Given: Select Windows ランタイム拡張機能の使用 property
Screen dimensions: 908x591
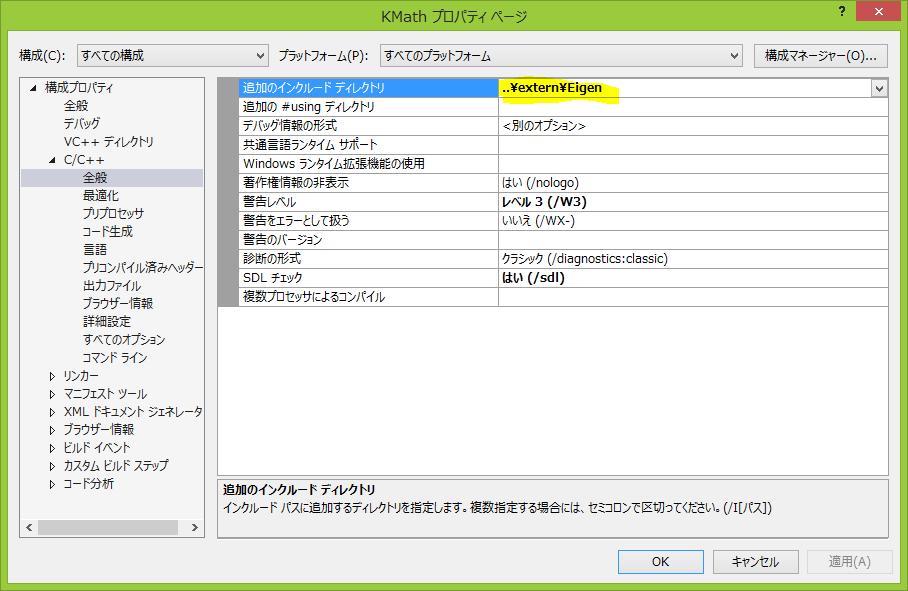Looking at the screenshot, I should tap(368, 164).
